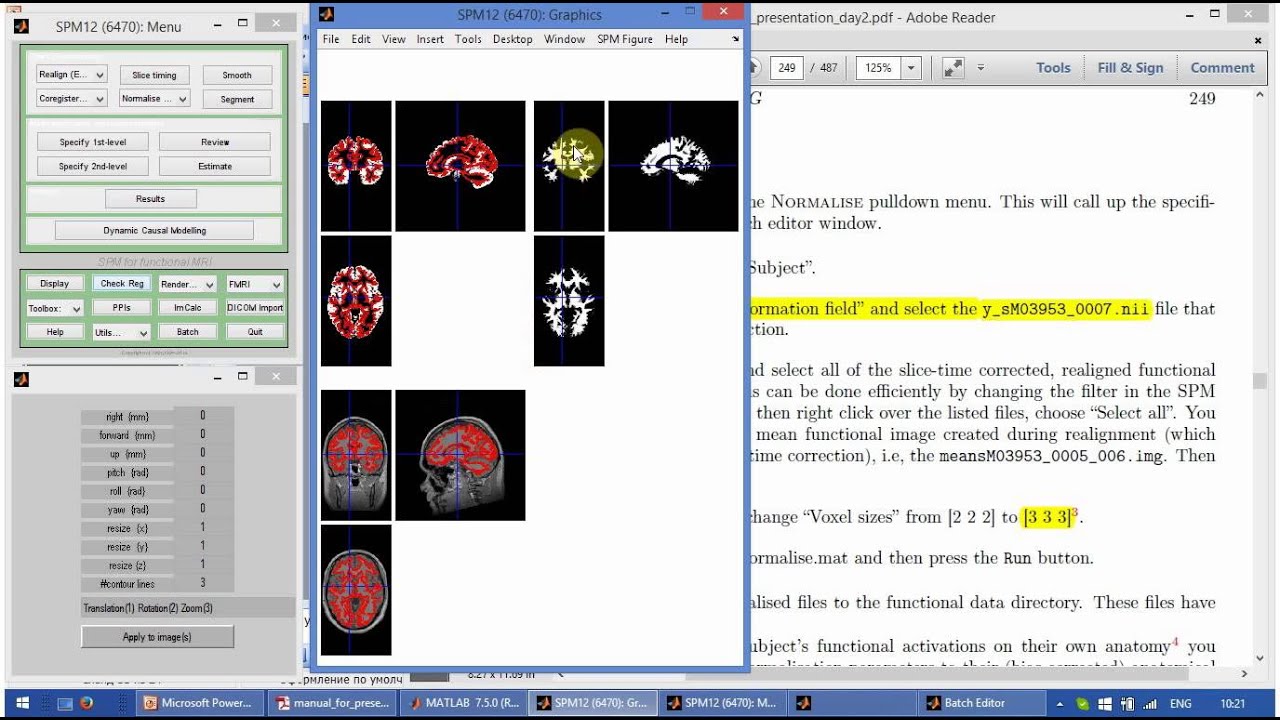
Task: Open the Normalise dropdown in SPM Menu
Action: coord(154,99)
